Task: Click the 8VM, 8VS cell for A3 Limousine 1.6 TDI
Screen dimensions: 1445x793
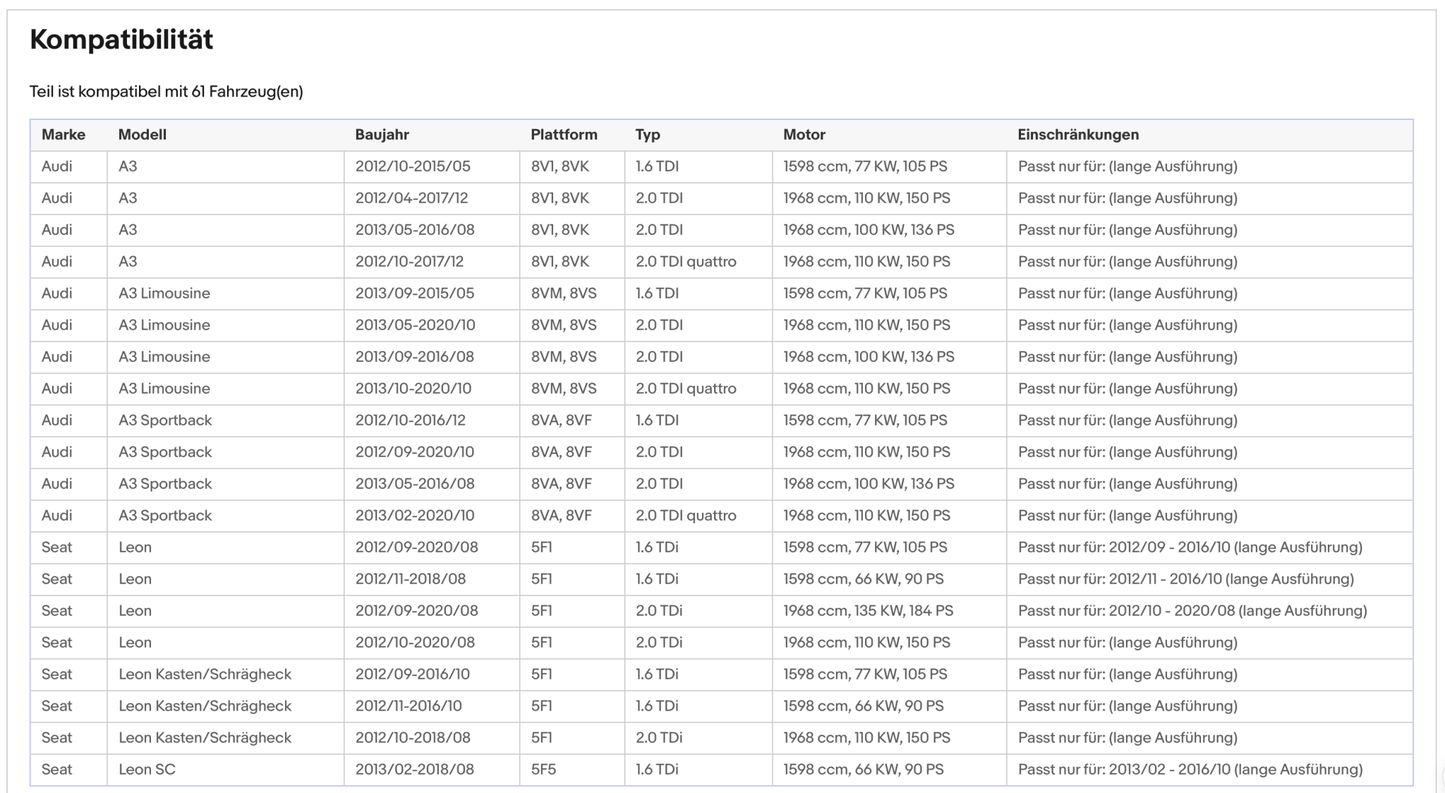Action: pyautogui.click(x=572, y=294)
